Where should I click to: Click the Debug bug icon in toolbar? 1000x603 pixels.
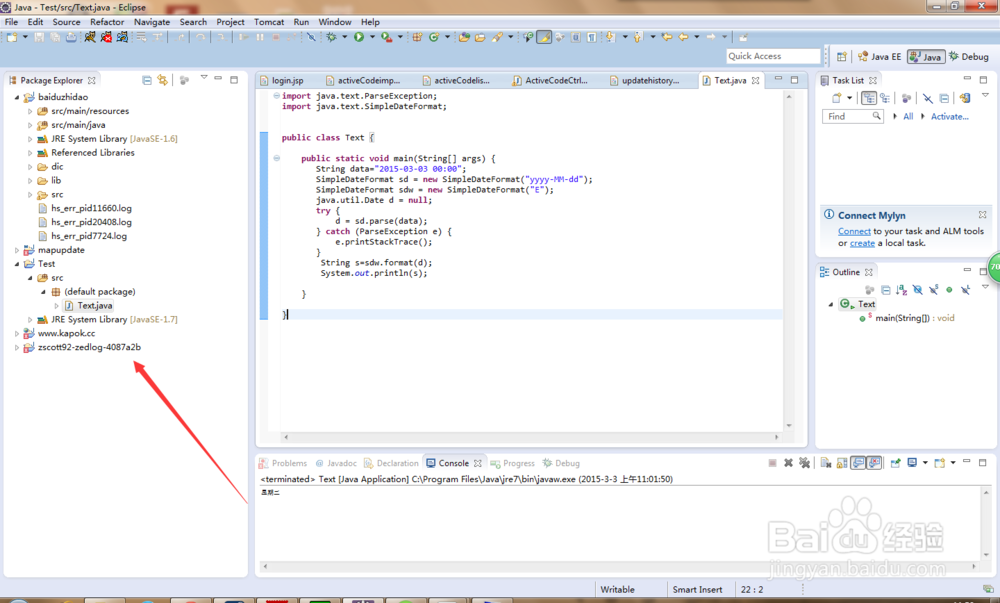331,37
